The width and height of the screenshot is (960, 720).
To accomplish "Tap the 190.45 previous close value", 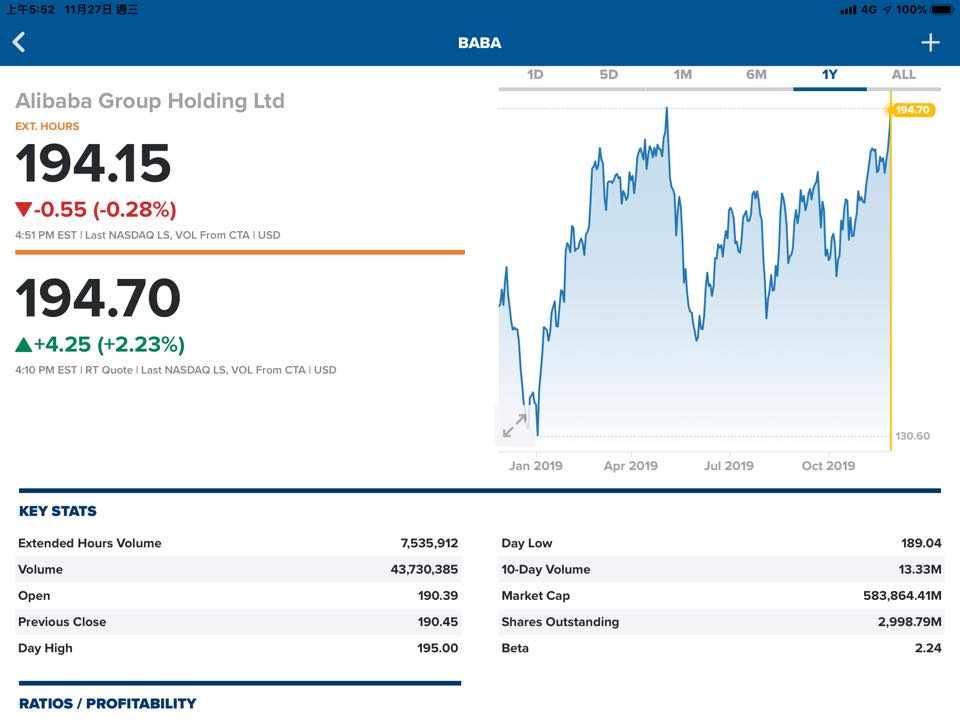I will point(438,622).
